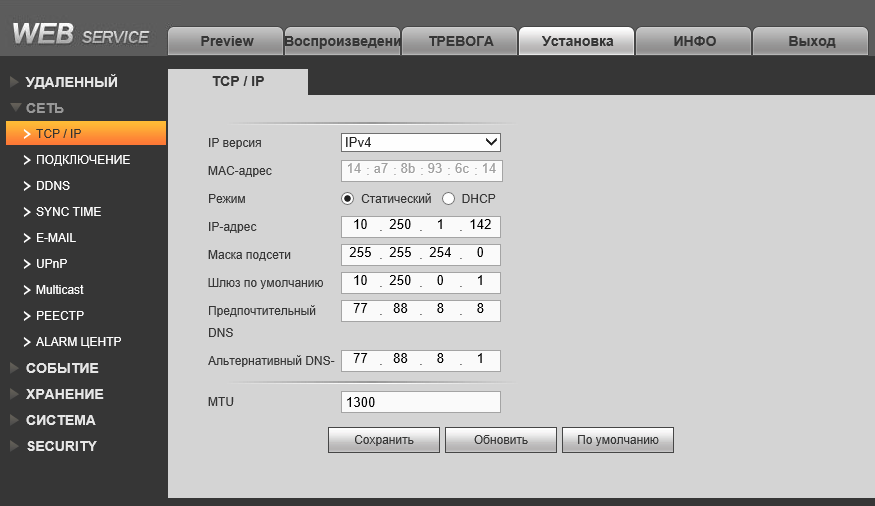Switch to the Воспроизведение tab
The image size is (875, 506).
tap(343, 41)
